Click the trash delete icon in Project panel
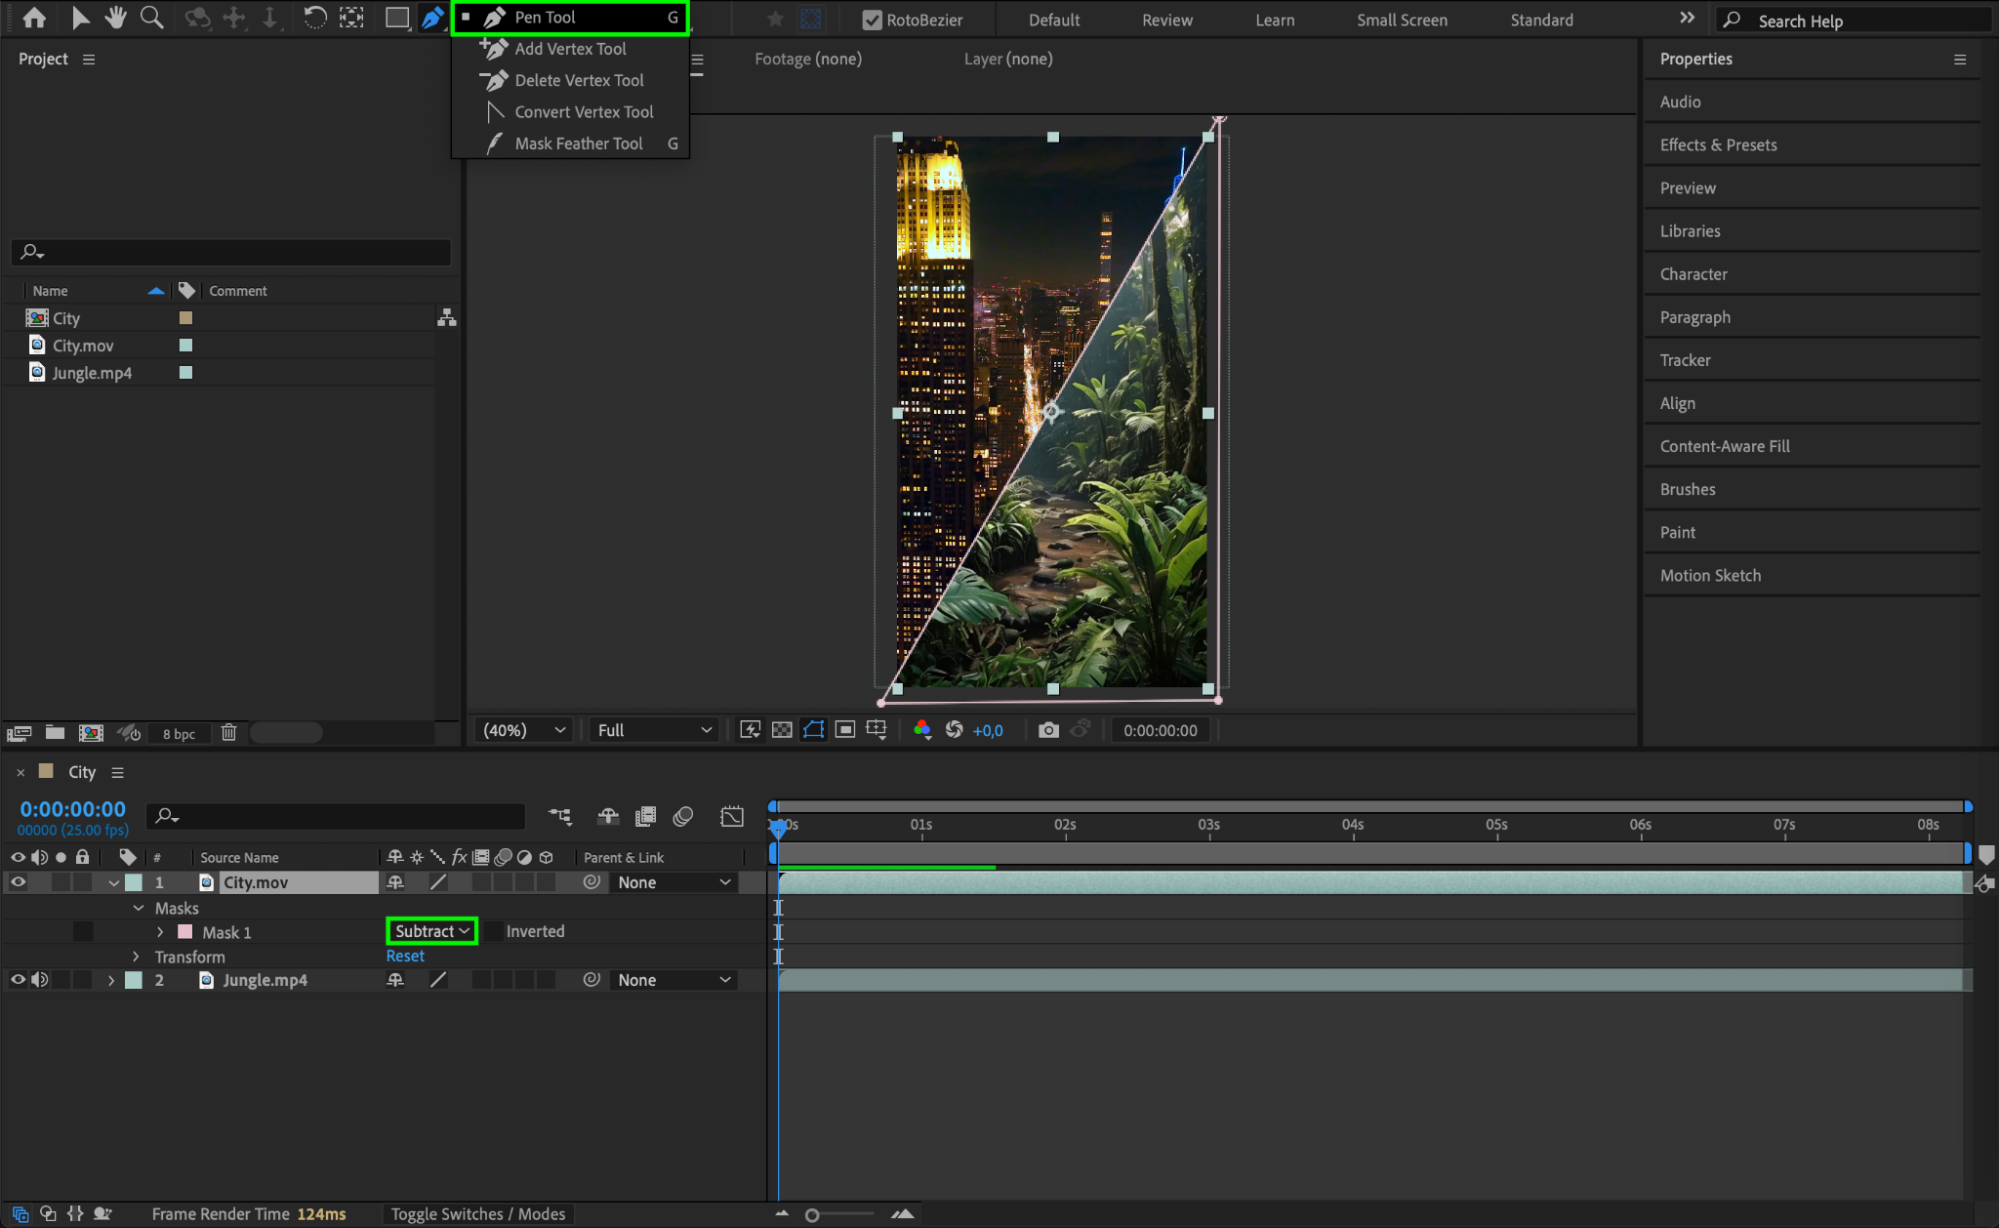 (229, 733)
